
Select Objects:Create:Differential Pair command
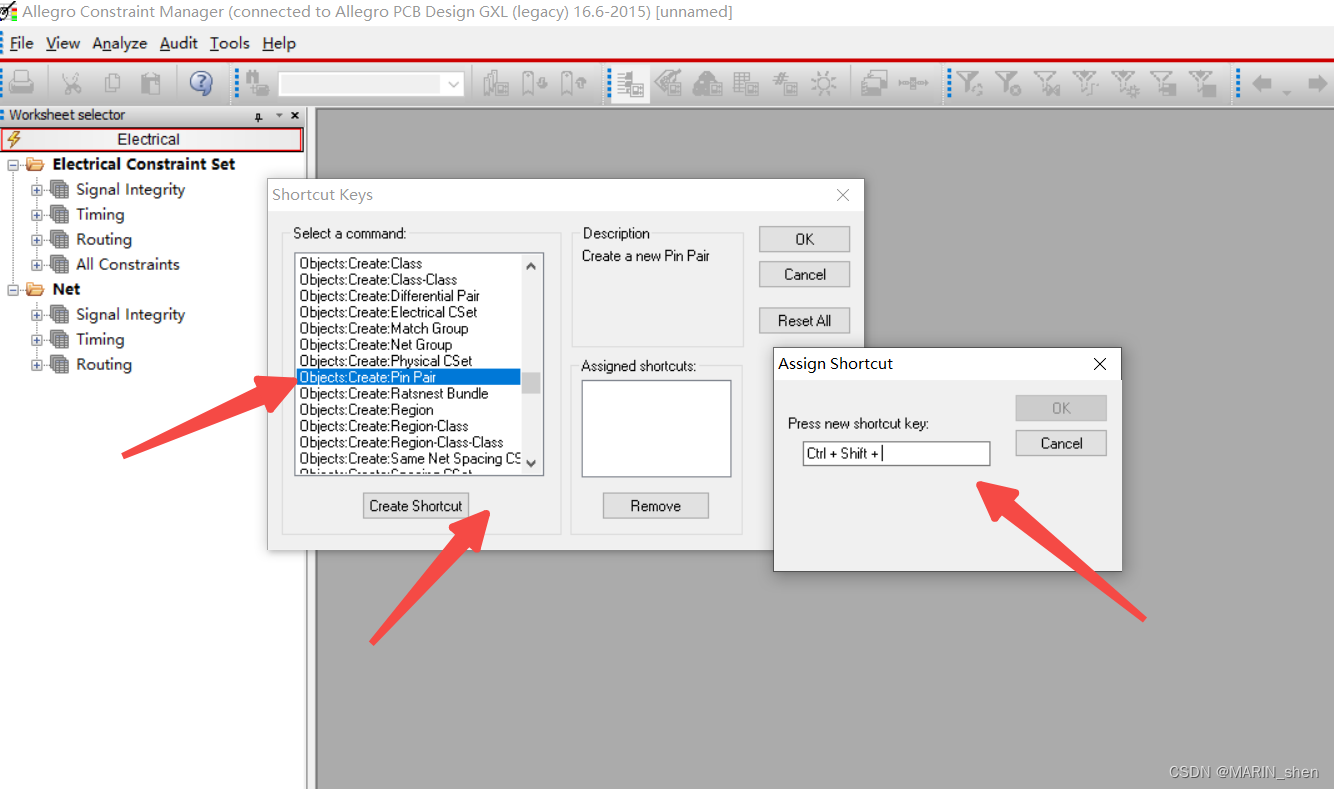click(x=390, y=296)
